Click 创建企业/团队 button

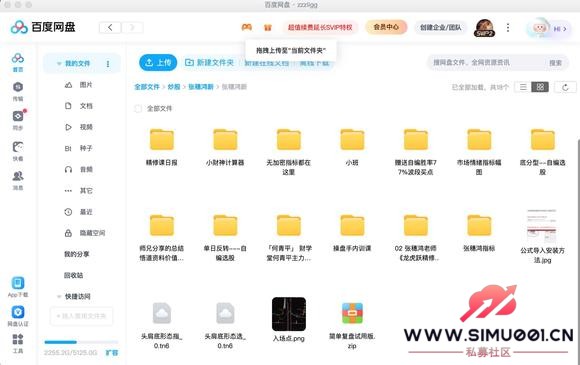coord(440,27)
